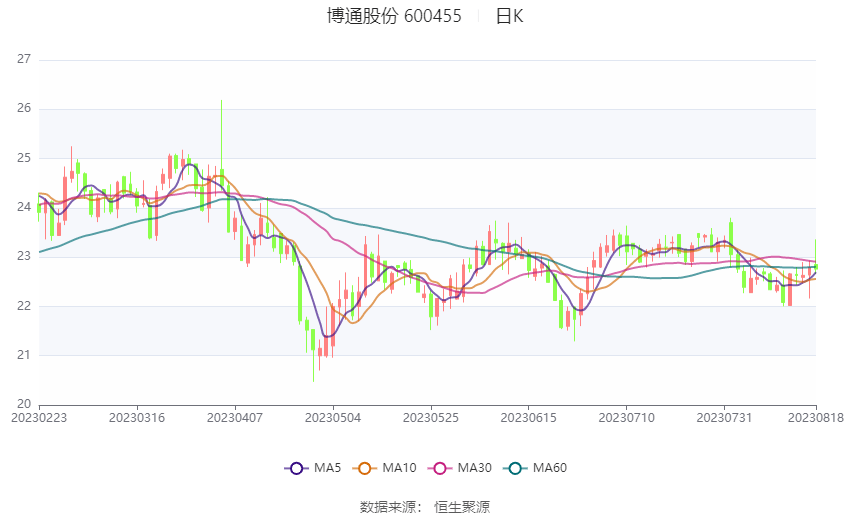Click the 20 price label on y-axis

point(25,404)
